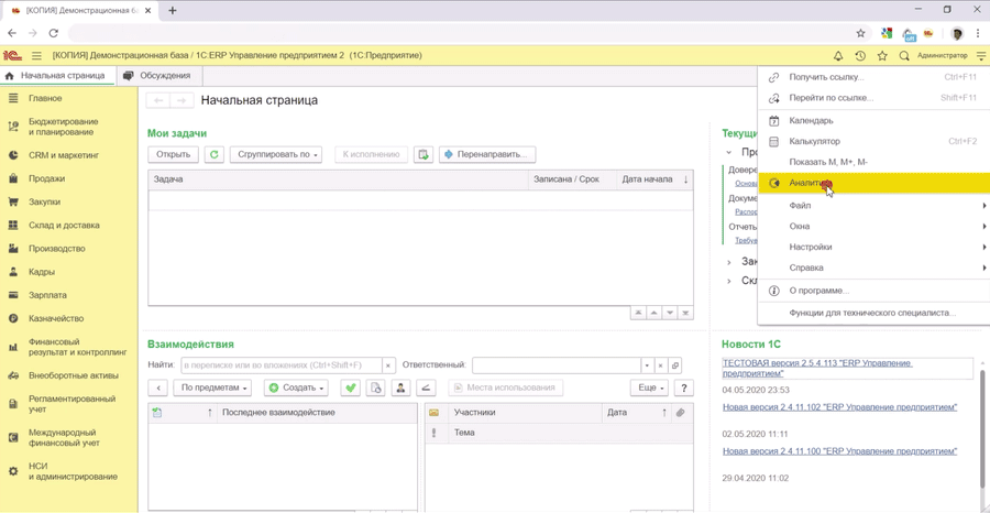
Task: Switch to the Обсуждения tab
Action: pyautogui.click(x=157, y=76)
